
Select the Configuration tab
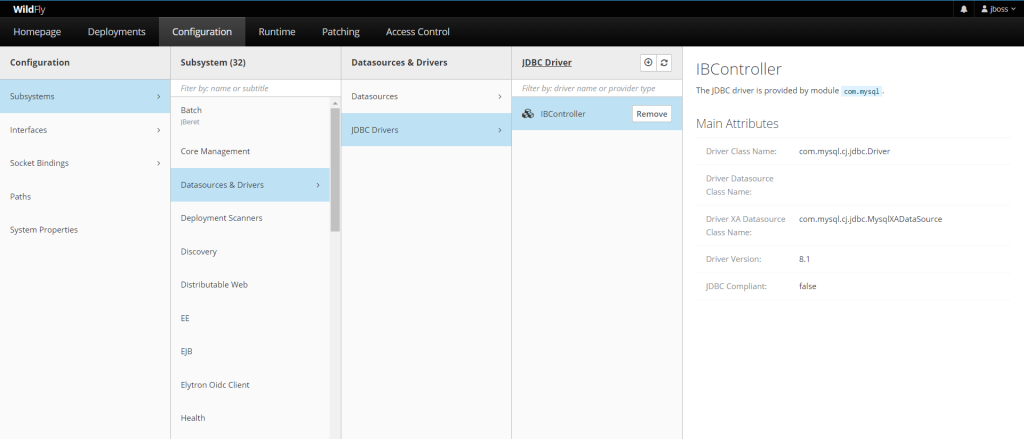tap(202, 31)
